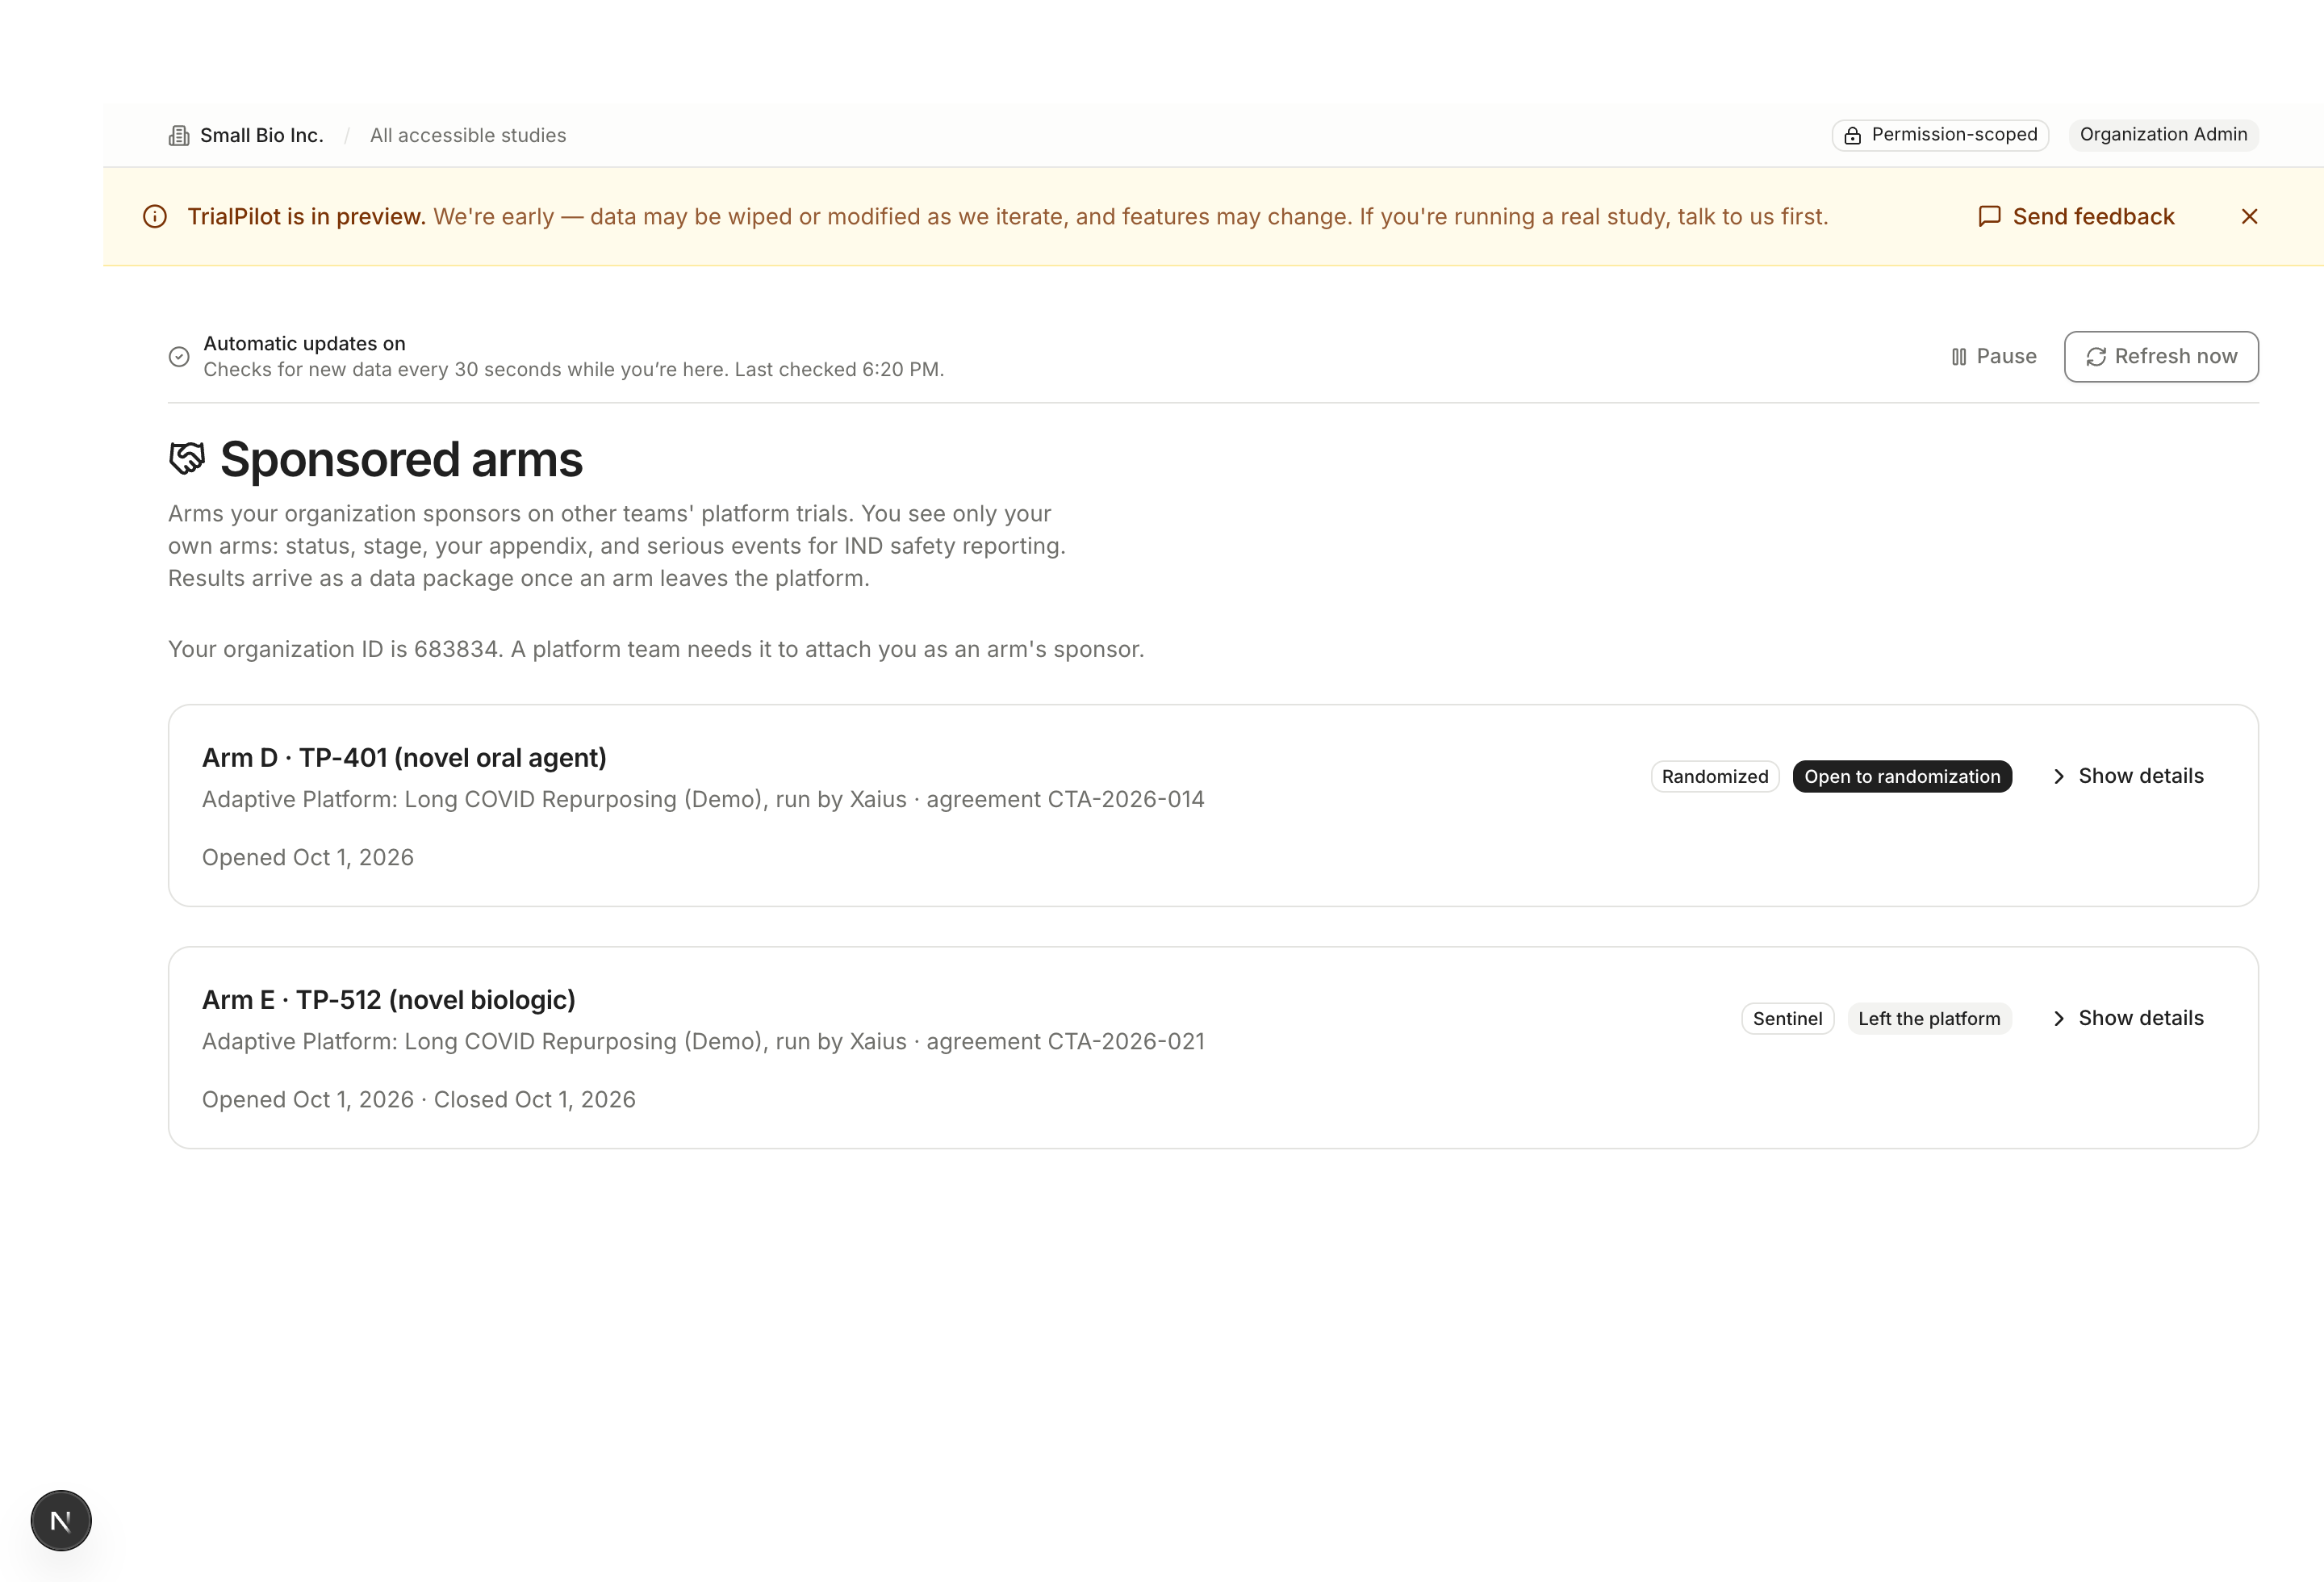Click the agreement CTA-2026-021 line
The image size is (2324, 1582).
point(703,1042)
